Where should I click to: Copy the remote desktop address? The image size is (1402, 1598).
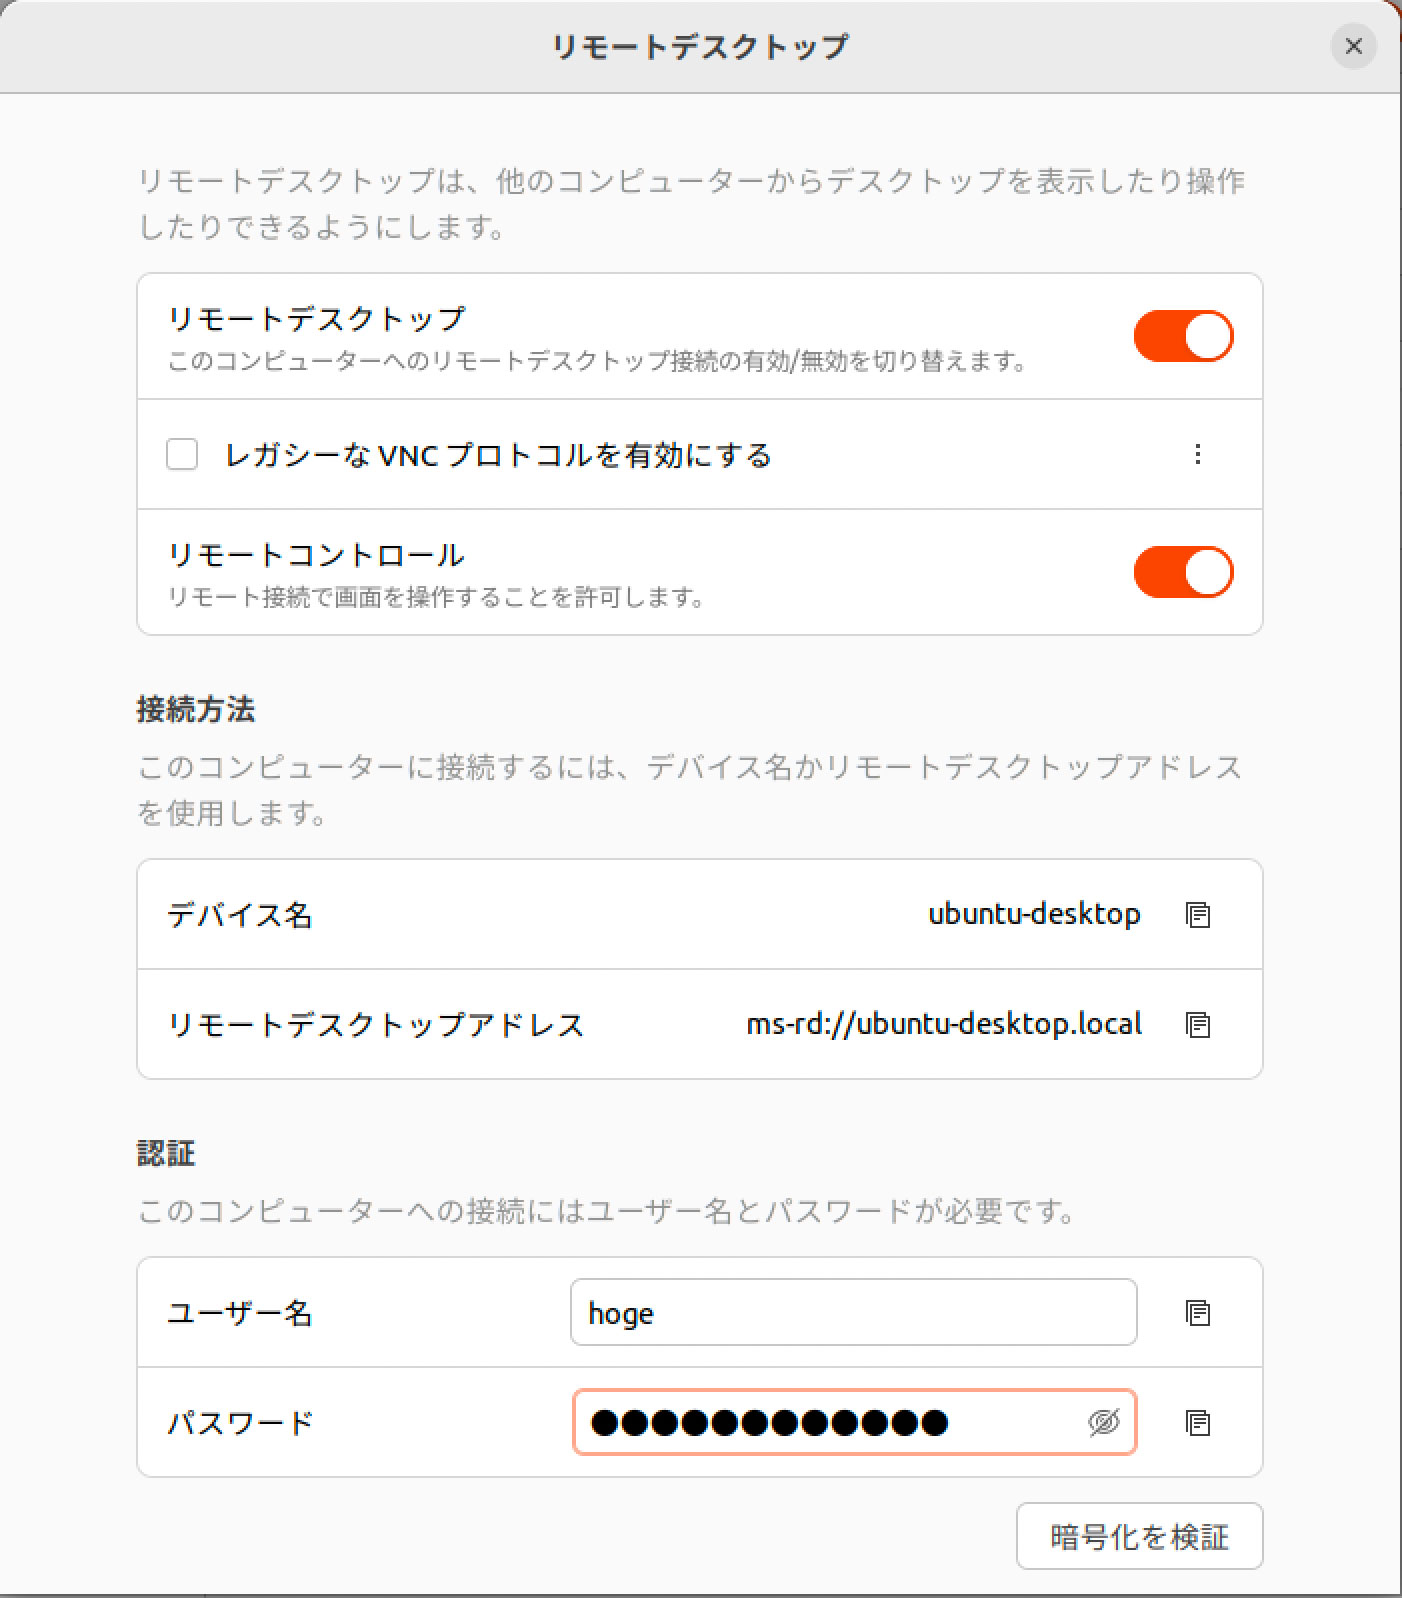tap(1197, 1024)
